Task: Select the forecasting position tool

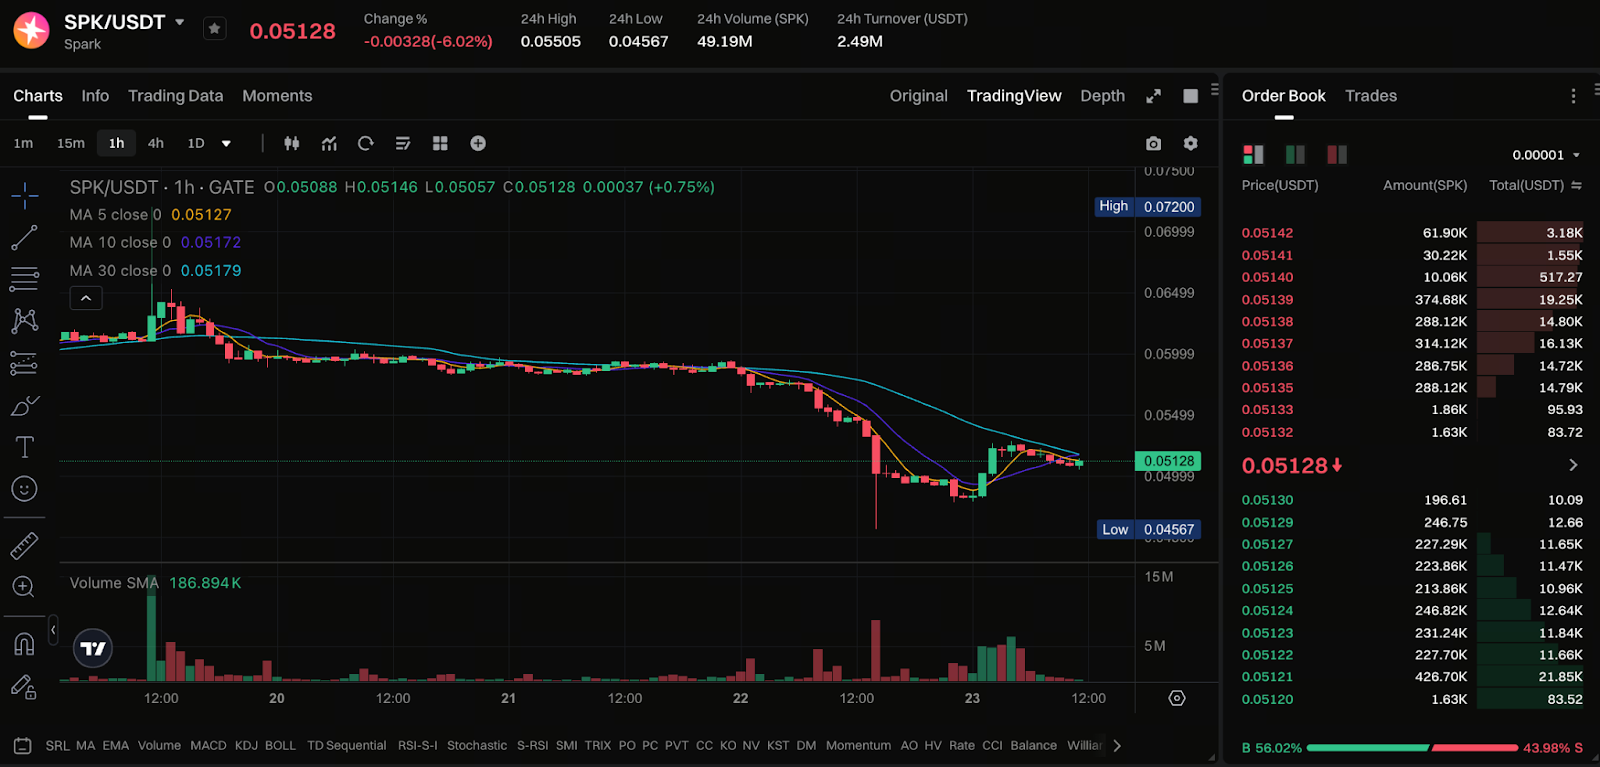Action: (24, 363)
